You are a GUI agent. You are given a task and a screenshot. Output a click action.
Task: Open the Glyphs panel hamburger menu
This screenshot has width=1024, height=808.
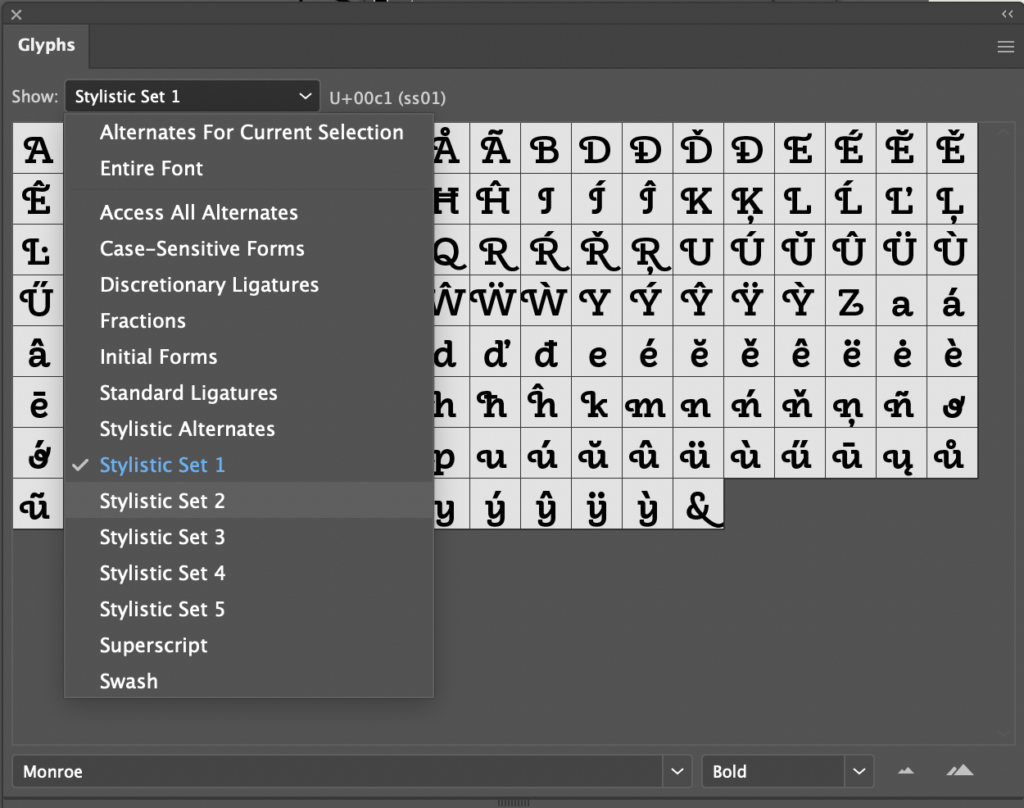pyautogui.click(x=1006, y=47)
